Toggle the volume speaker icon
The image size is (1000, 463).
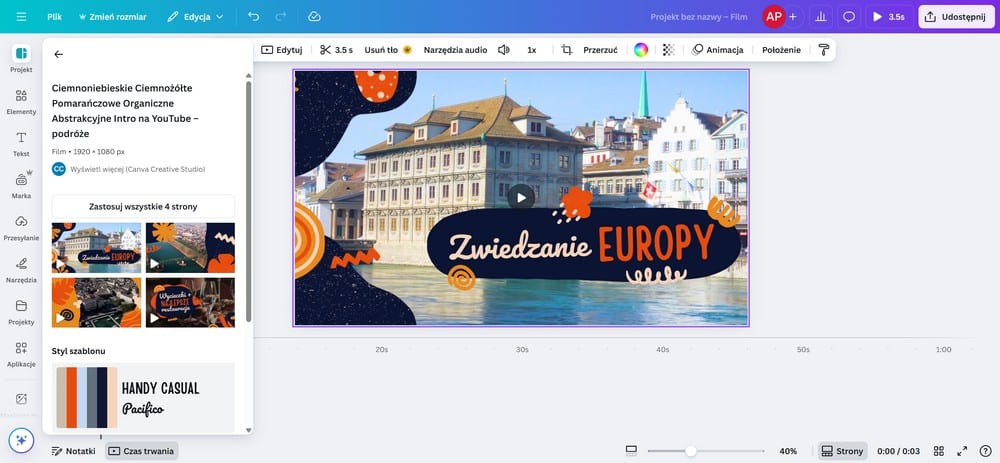coord(504,50)
